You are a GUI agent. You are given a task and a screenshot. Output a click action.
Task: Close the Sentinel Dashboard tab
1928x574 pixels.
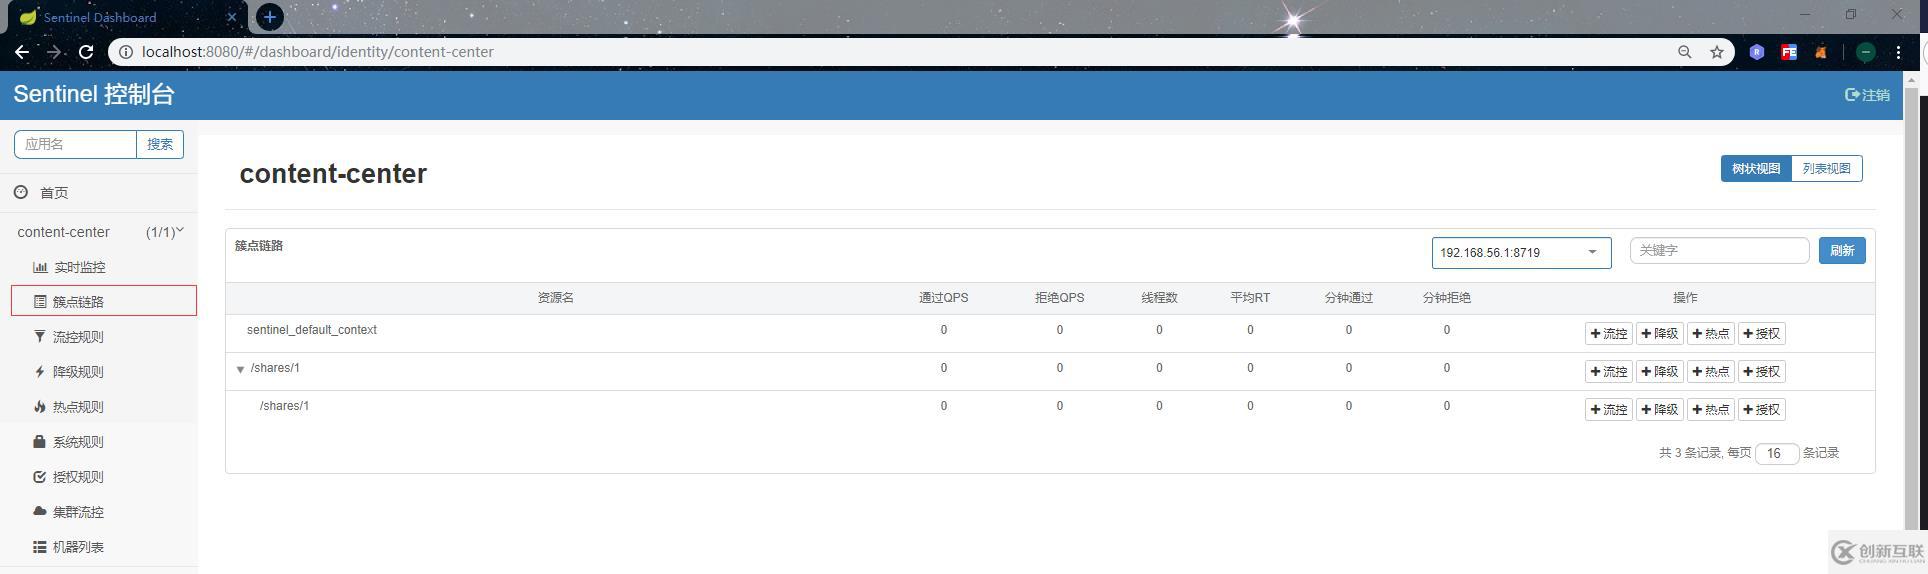click(x=232, y=17)
